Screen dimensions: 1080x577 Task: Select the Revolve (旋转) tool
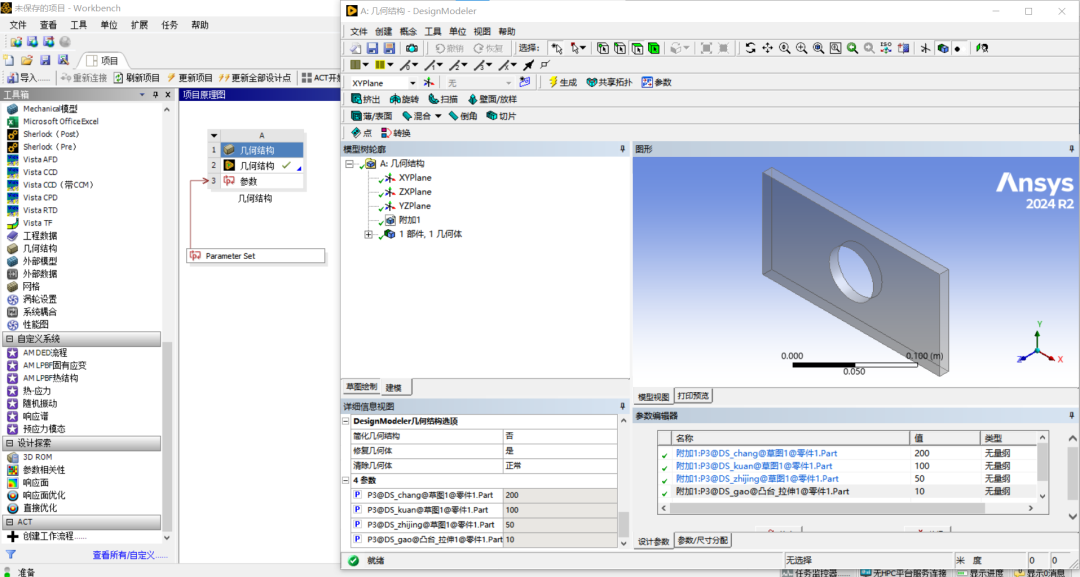[x=404, y=99]
